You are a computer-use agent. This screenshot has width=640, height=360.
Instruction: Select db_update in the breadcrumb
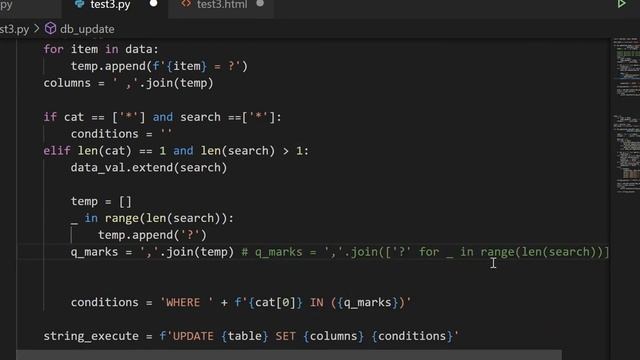pyautogui.click(x=87, y=29)
